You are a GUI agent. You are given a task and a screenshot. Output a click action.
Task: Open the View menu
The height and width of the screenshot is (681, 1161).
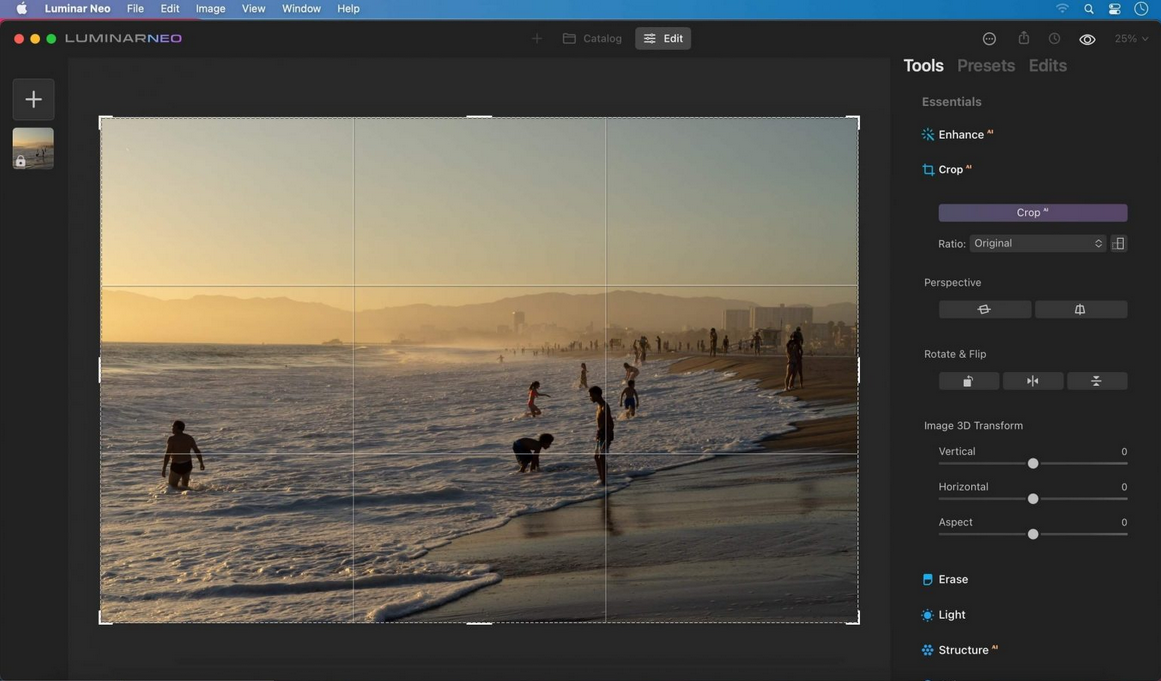pos(253,9)
